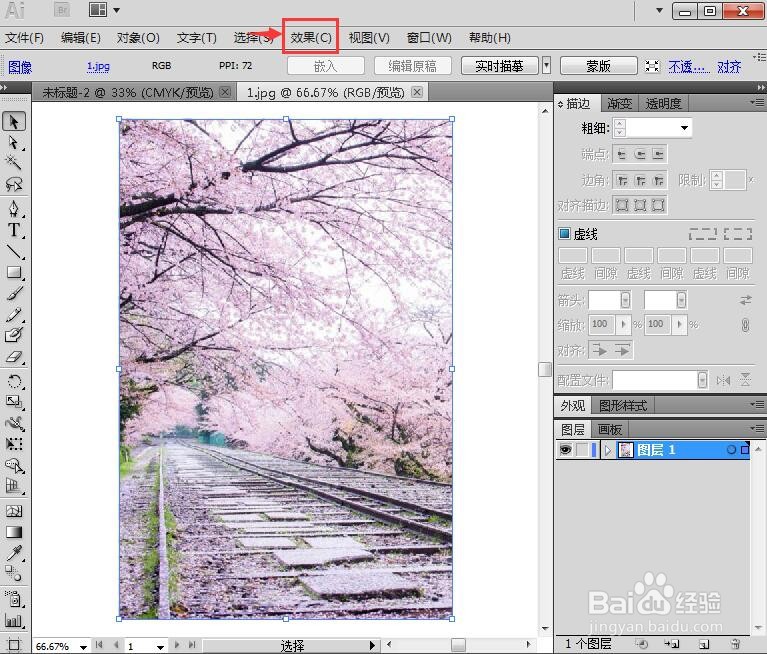Open the 文件(F) menu
This screenshot has height=654, width=767.
click(x=24, y=37)
